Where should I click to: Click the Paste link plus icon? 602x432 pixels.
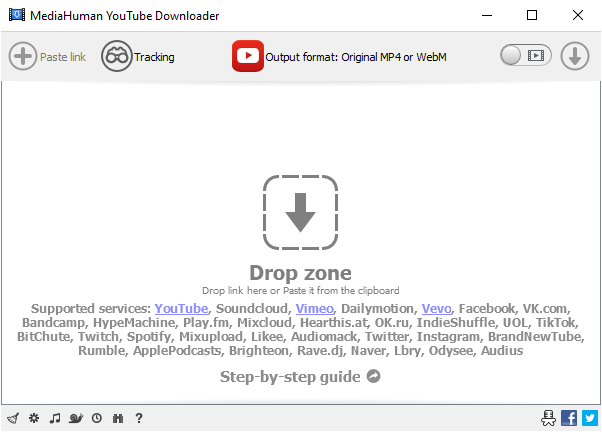coord(22,57)
